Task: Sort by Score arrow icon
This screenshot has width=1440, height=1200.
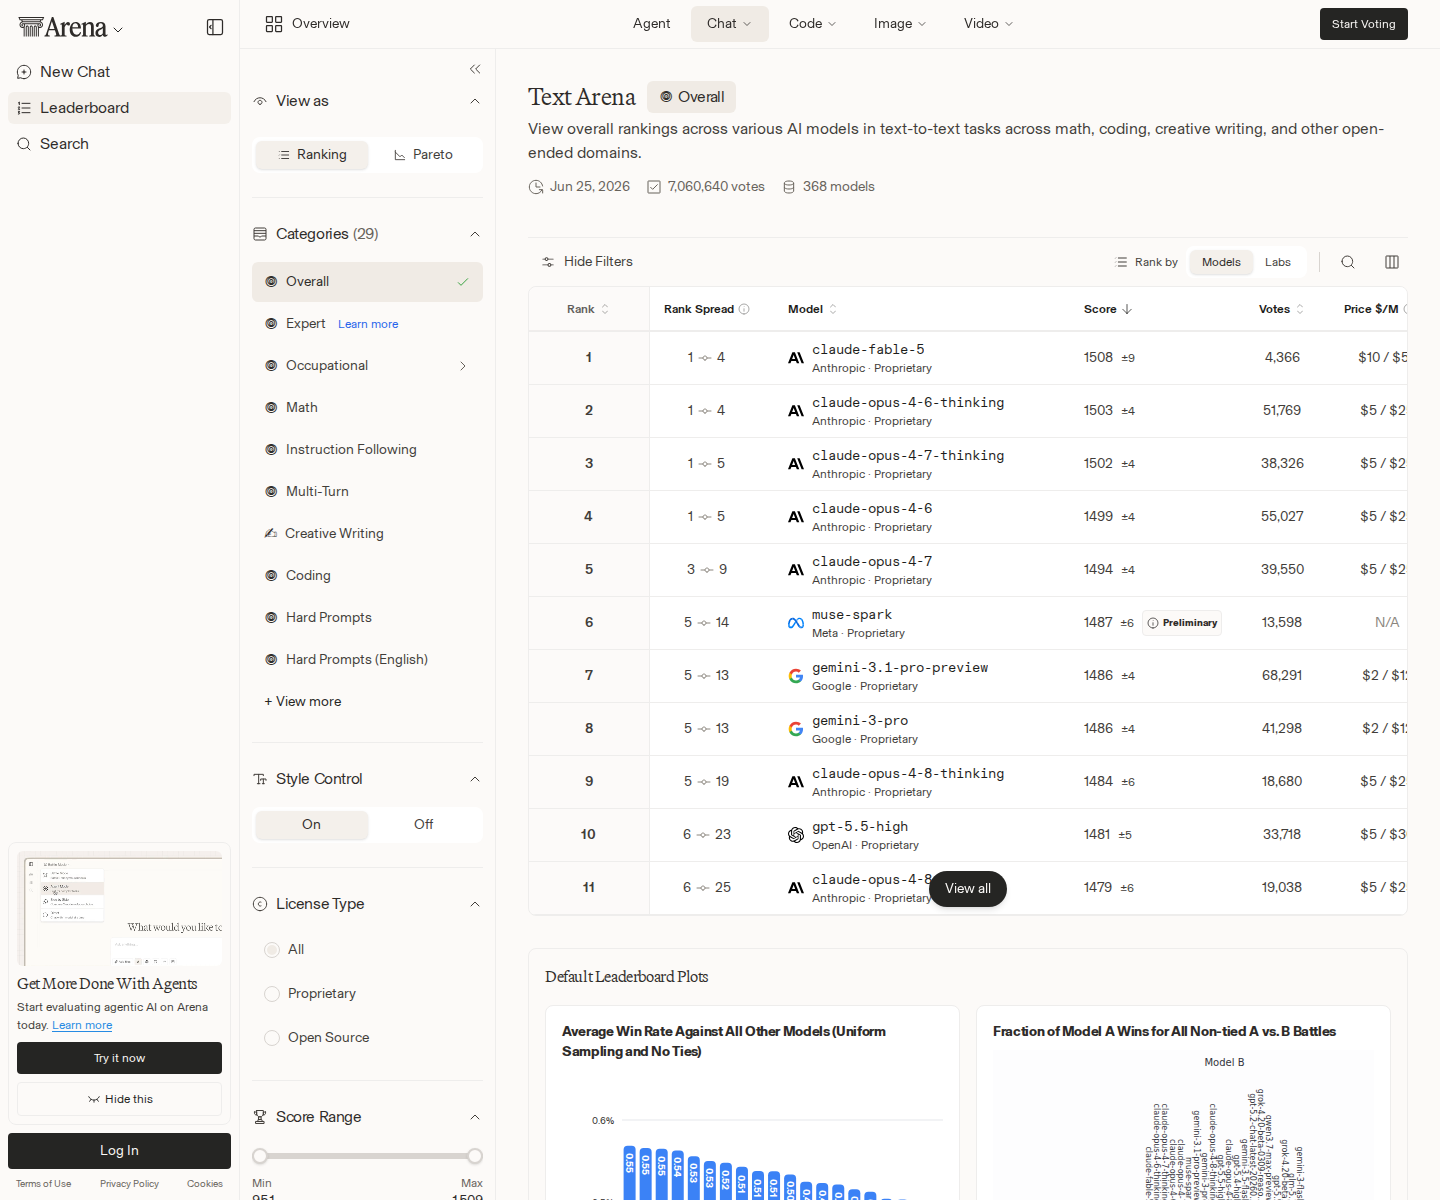Action: pyautogui.click(x=1127, y=309)
